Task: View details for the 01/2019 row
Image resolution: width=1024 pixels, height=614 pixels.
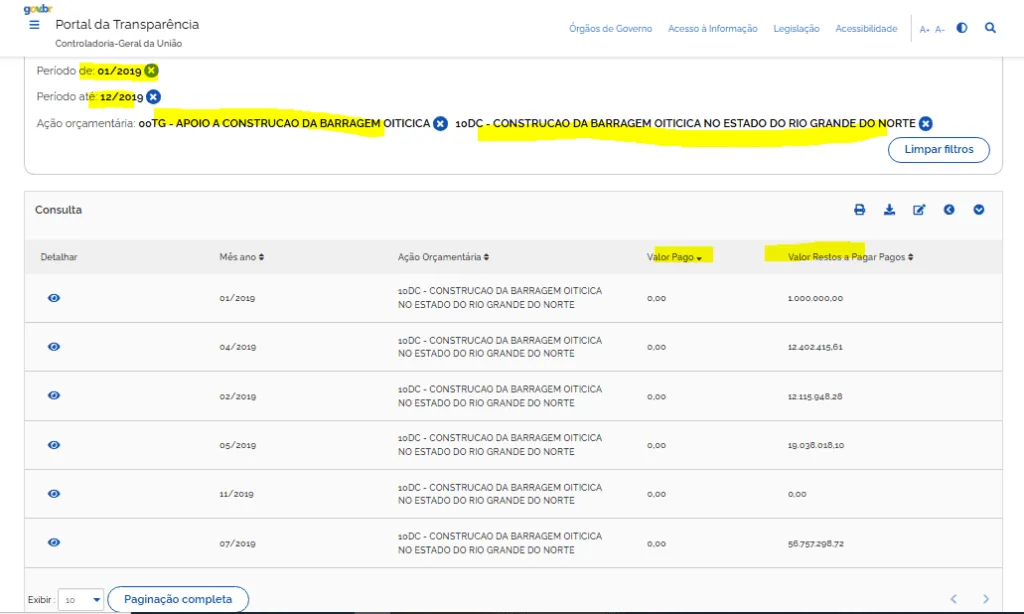Action: coord(54,298)
